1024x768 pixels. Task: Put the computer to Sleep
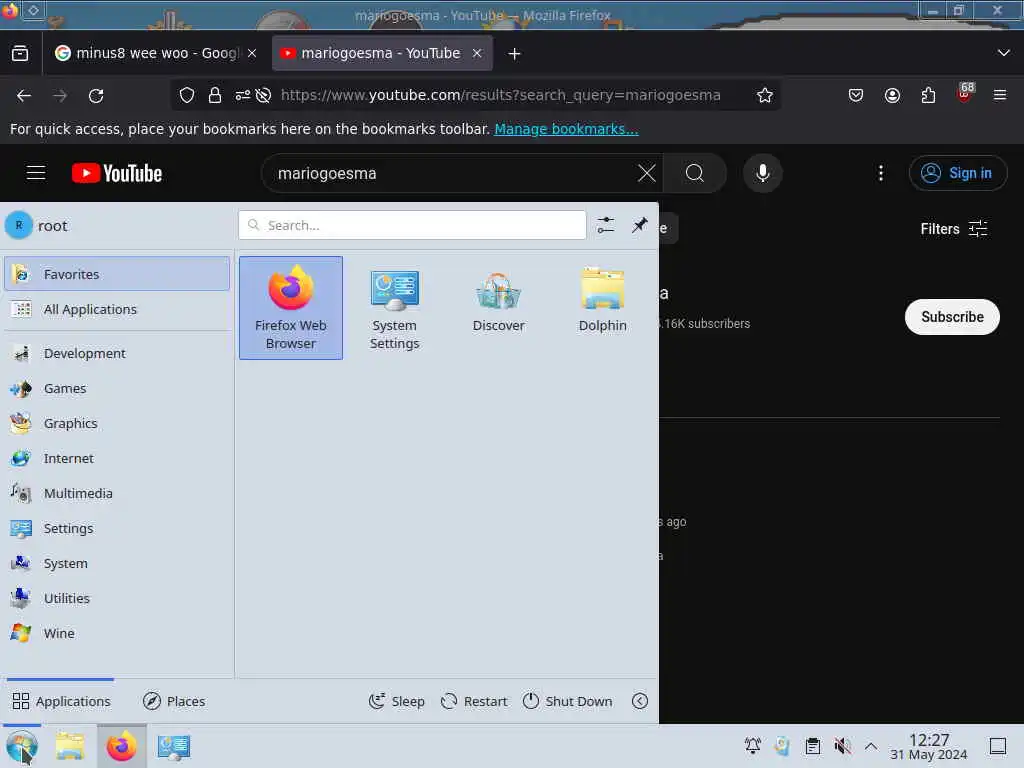tap(396, 701)
